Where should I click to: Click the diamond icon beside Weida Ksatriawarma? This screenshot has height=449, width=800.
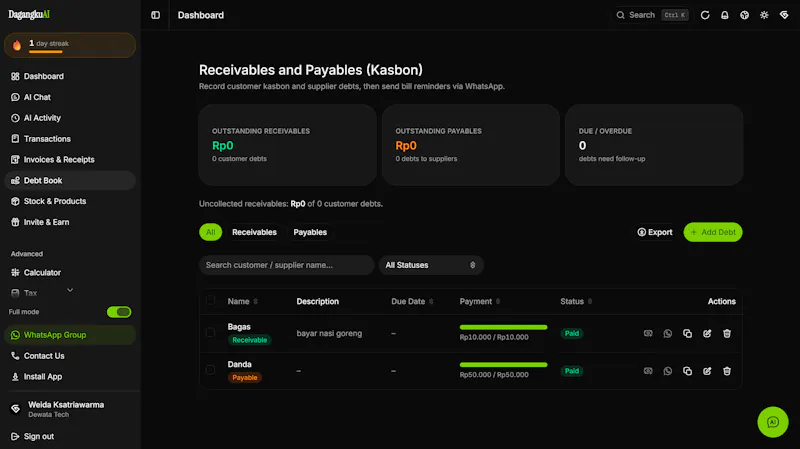point(15,409)
